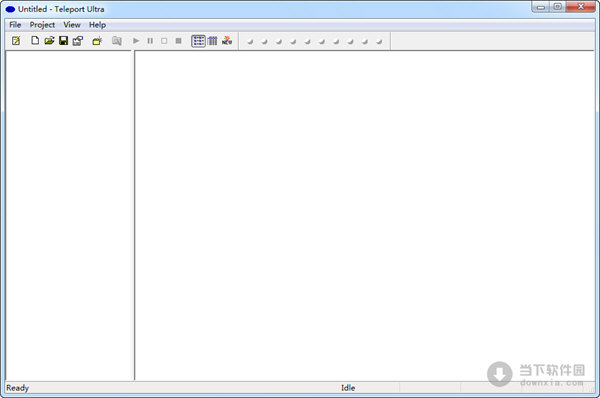
Task: Click the Teleport Ultra title bar app icon
Action: pyautogui.click(x=10, y=9)
